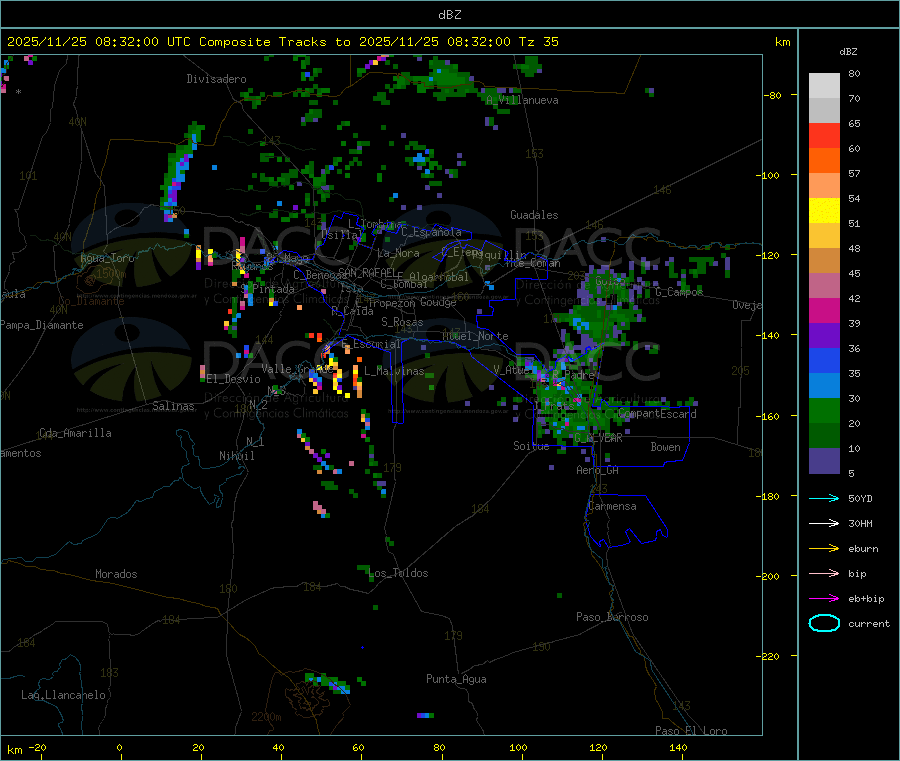Click the yellow 51 dBZ color swatch

824,211
